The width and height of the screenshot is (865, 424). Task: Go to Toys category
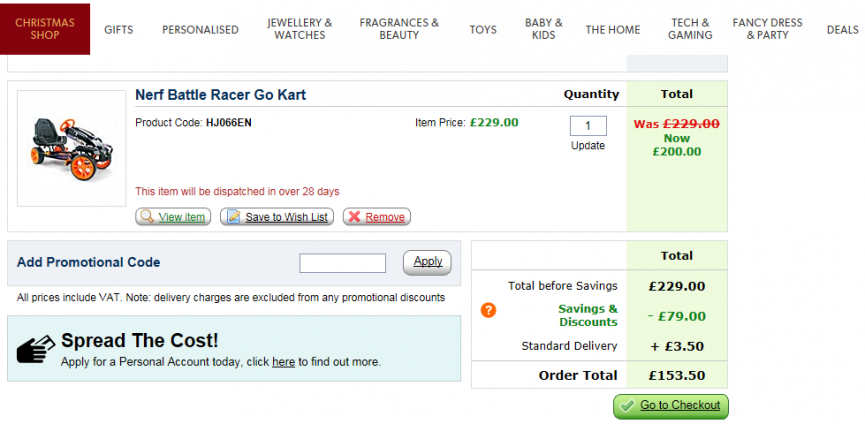coord(483,29)
